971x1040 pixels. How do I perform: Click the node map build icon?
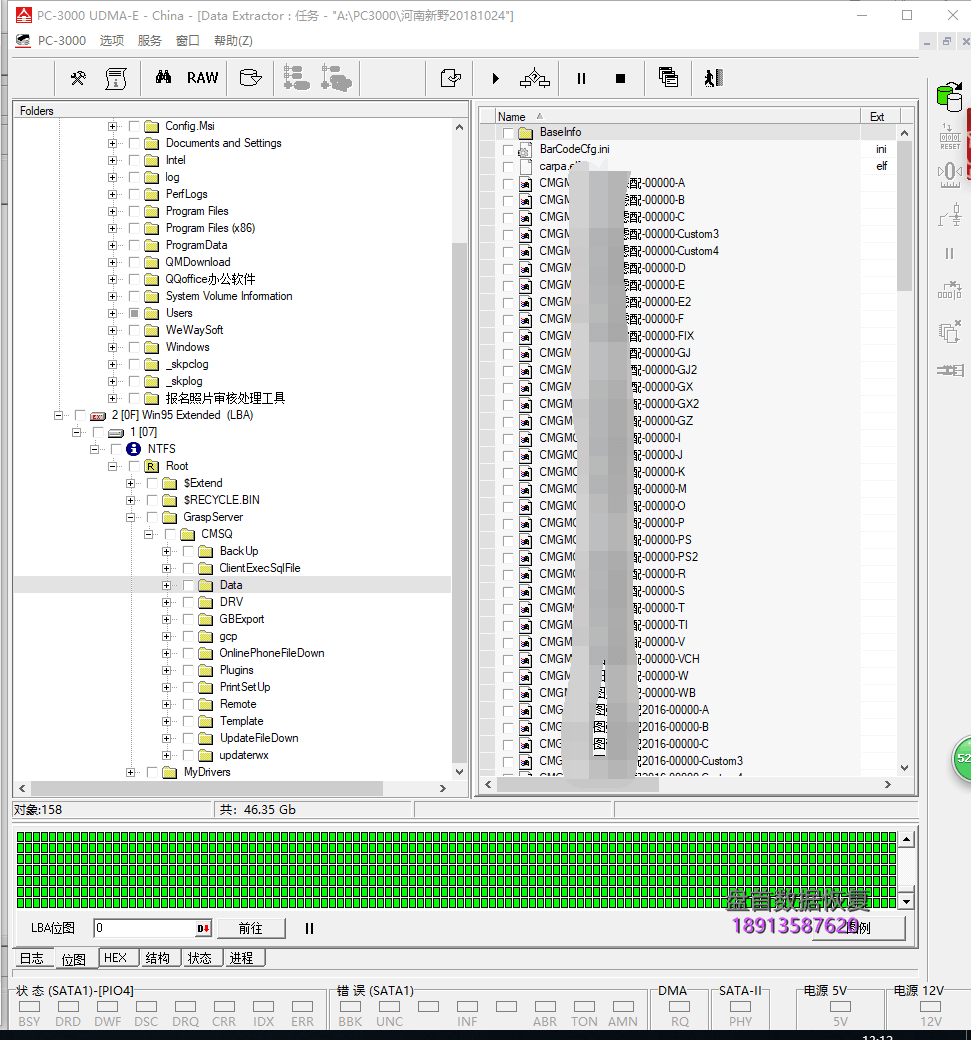(x=535, y=78)
